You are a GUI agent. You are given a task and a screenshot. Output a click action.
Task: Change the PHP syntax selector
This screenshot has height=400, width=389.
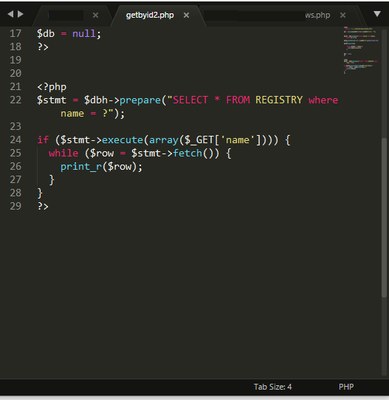346,387
